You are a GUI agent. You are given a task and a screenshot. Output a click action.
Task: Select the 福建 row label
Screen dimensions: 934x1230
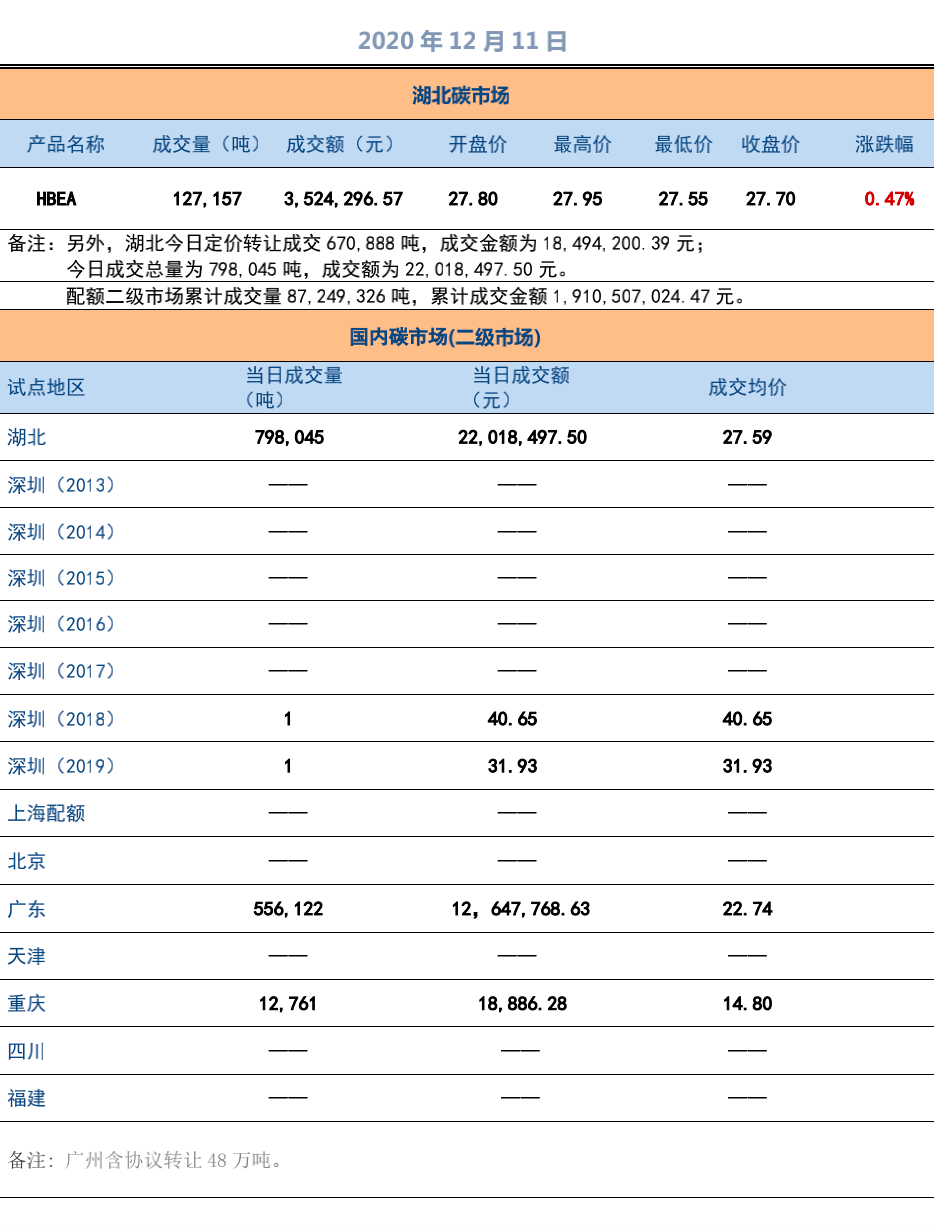click(x=27, y=1098)
